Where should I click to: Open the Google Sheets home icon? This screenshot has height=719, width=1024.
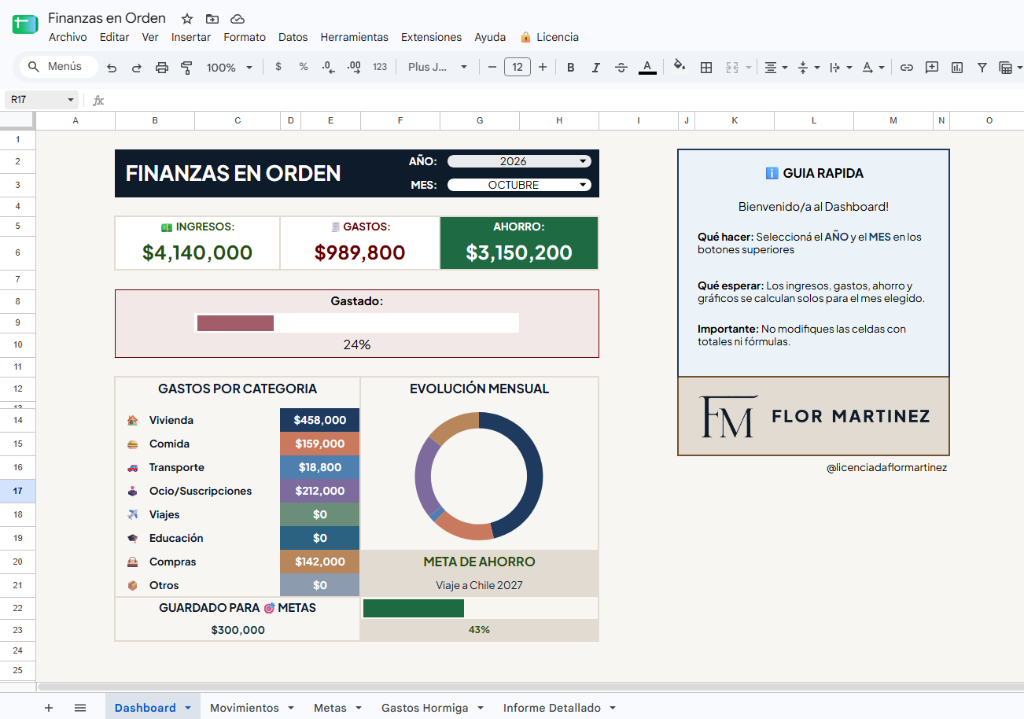[25, 25]
